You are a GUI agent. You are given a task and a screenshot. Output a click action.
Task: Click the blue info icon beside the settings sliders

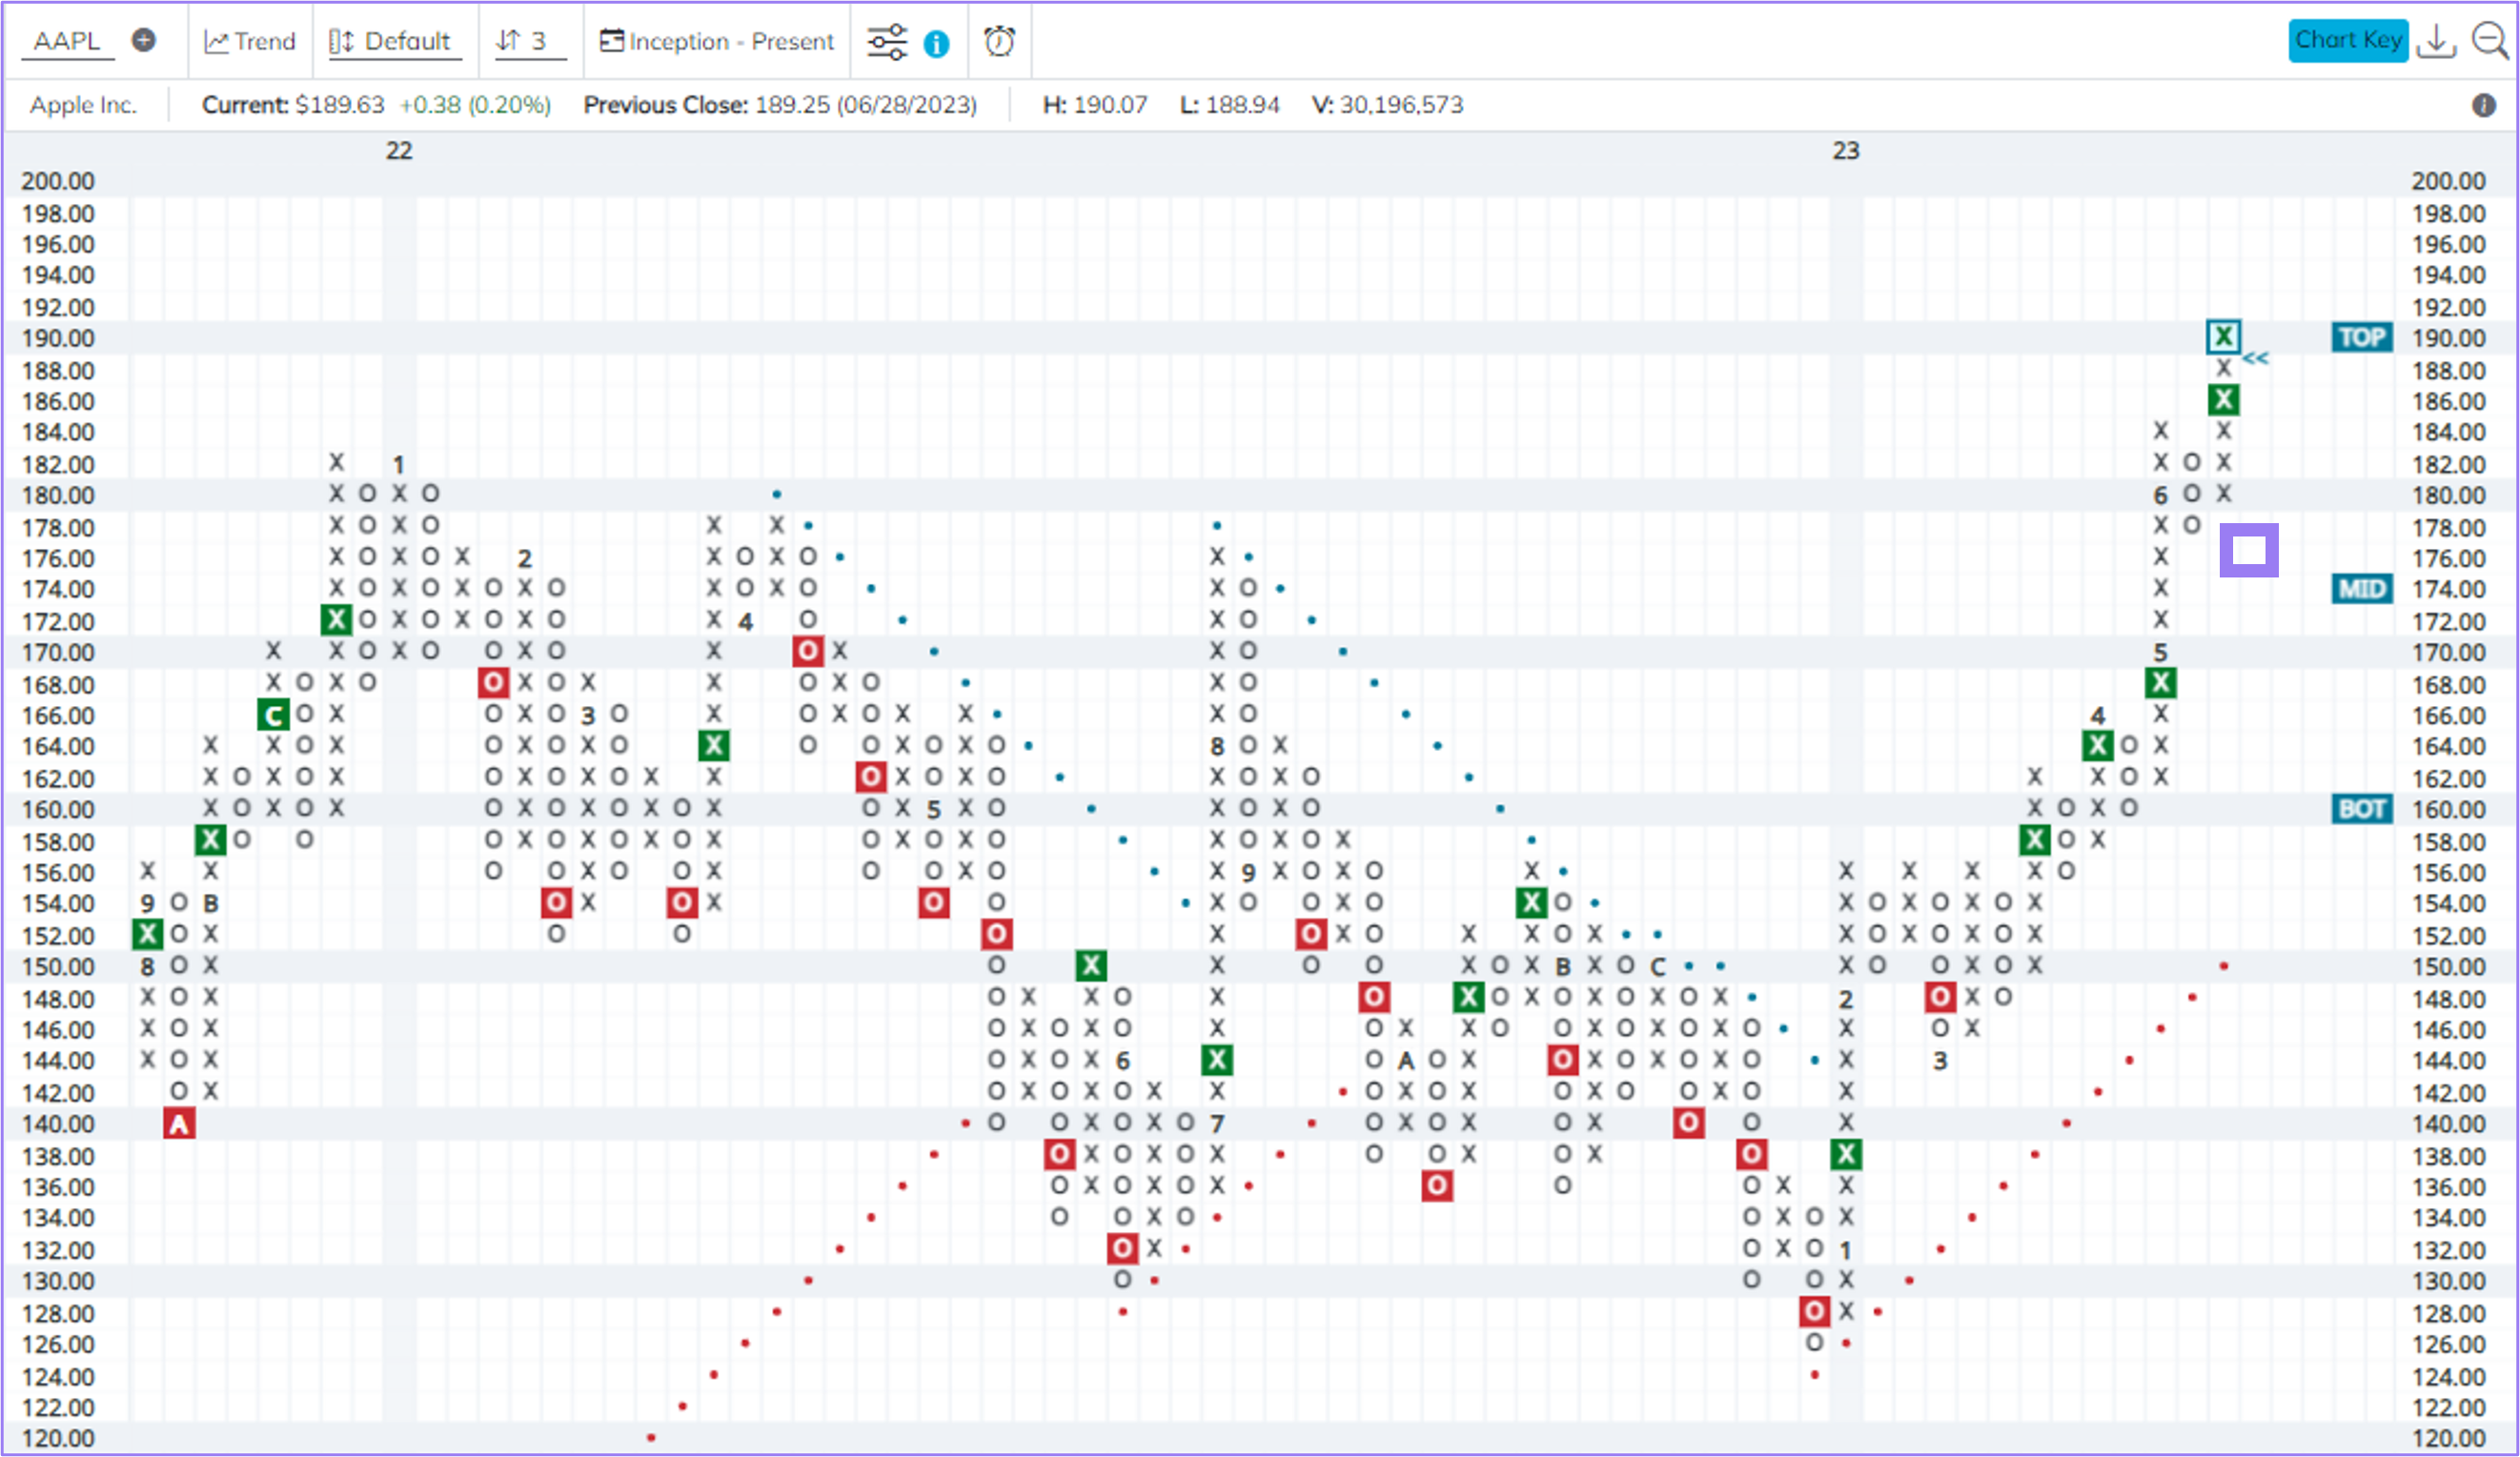[936, 43]
